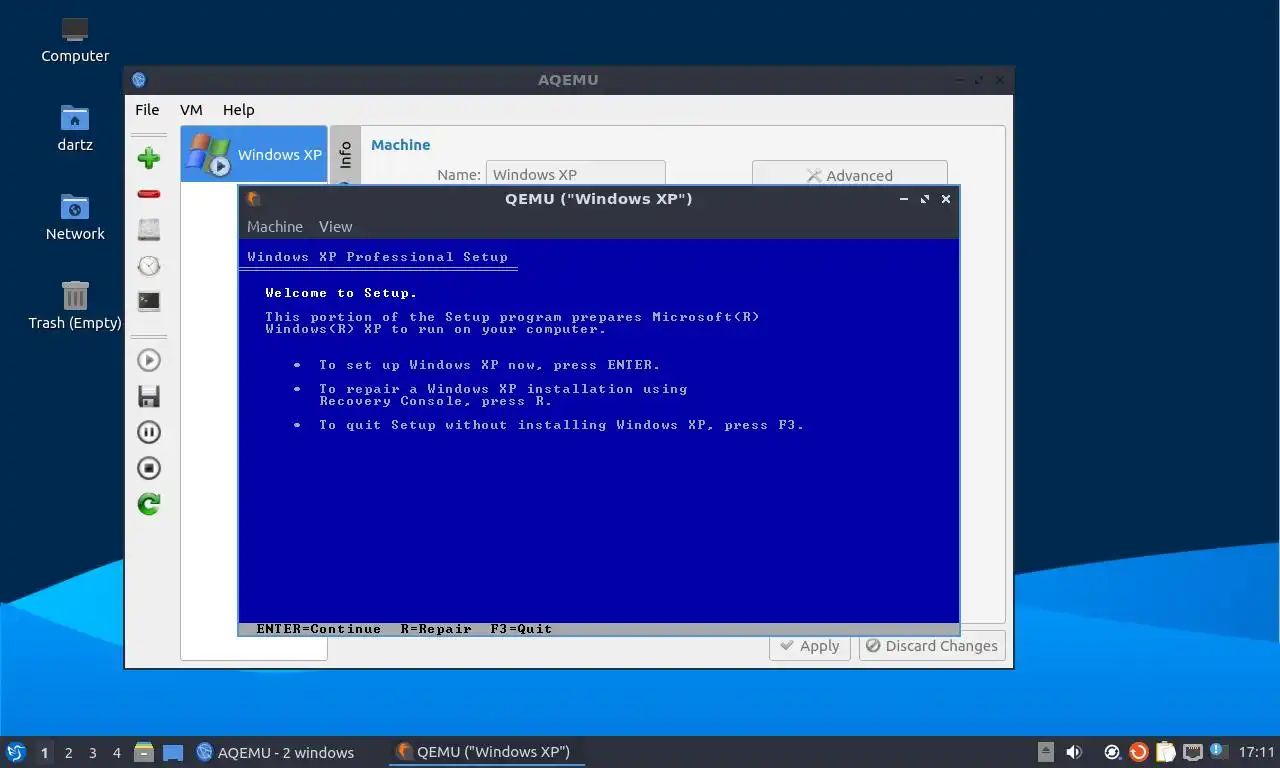Click Discard Changes button
The image size is (1280, 768).
coord(932,646)
